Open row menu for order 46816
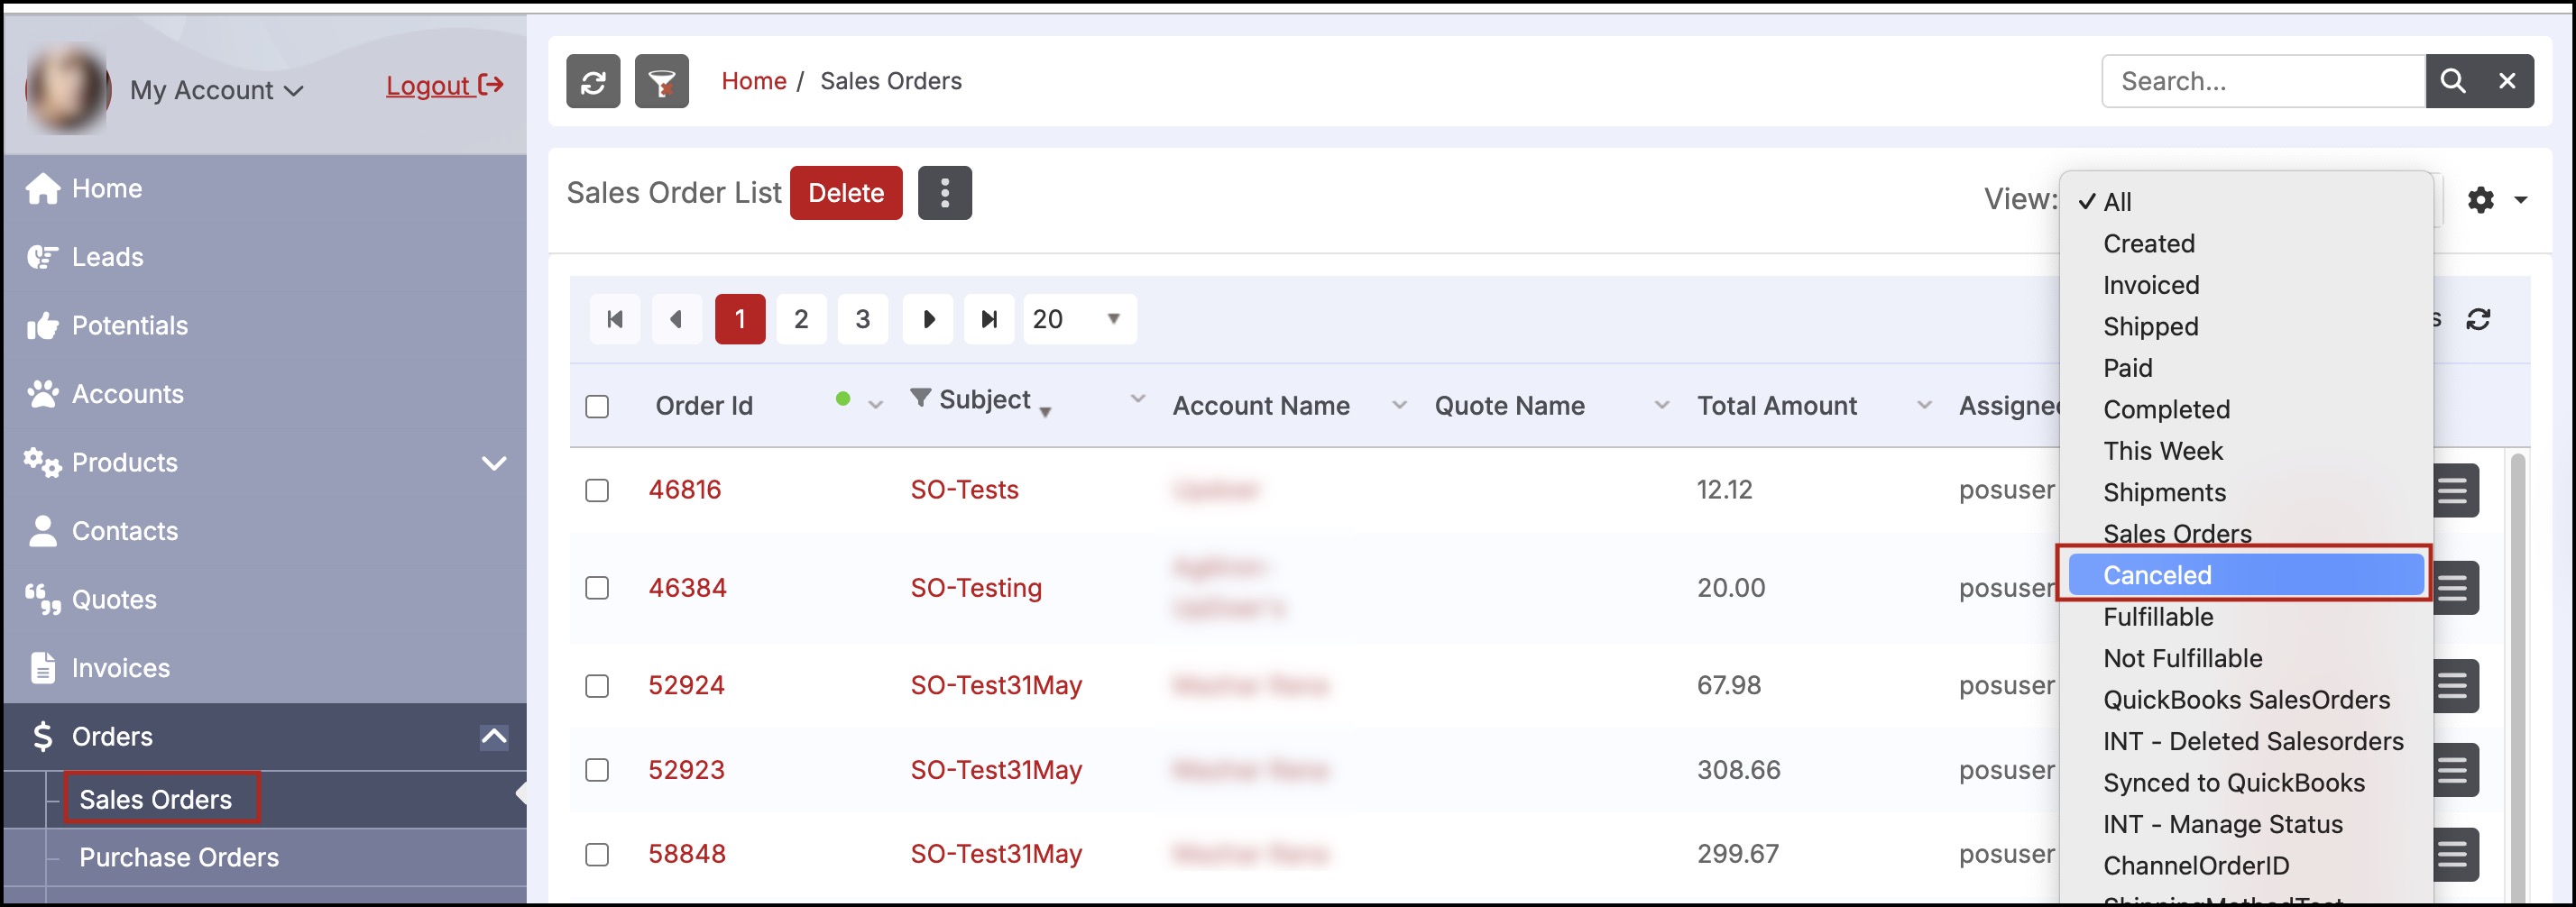Viewport: 2576px width, 907px height. (x=2453, y=490)
